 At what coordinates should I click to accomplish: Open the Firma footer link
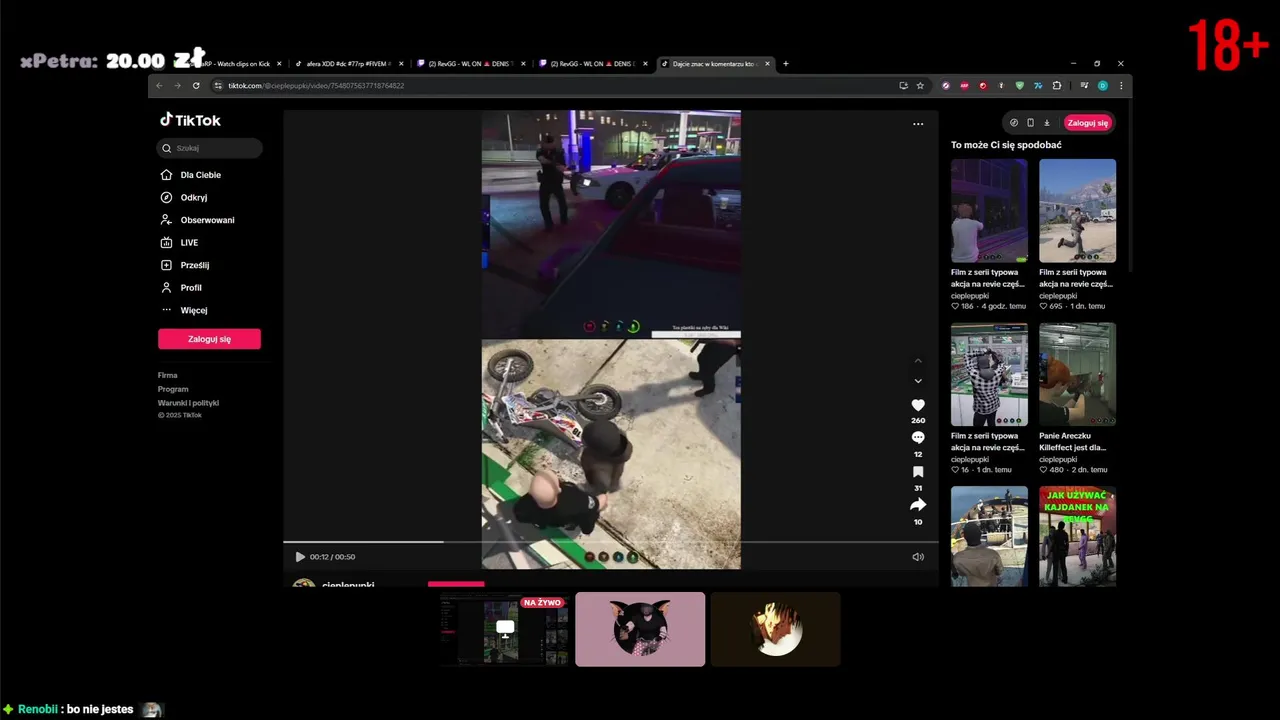[167, 375]
